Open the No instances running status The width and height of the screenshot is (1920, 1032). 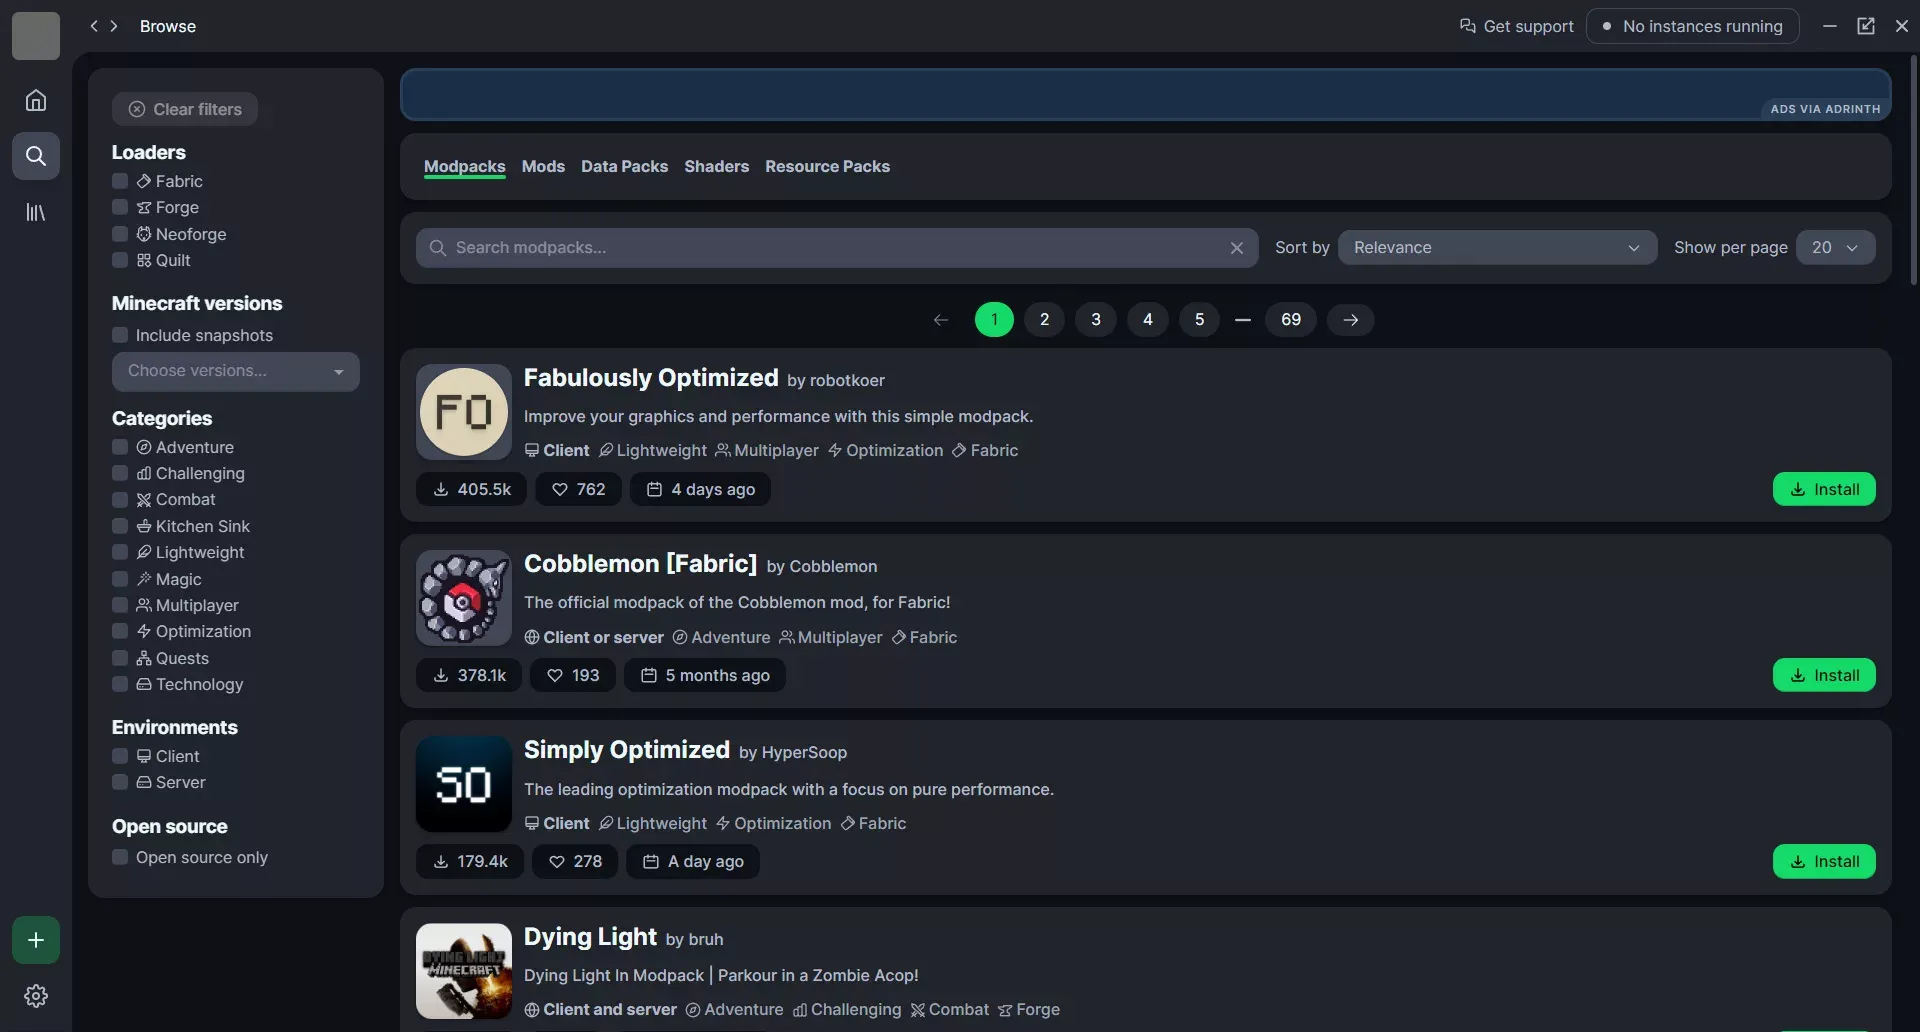coord(1692,26)
